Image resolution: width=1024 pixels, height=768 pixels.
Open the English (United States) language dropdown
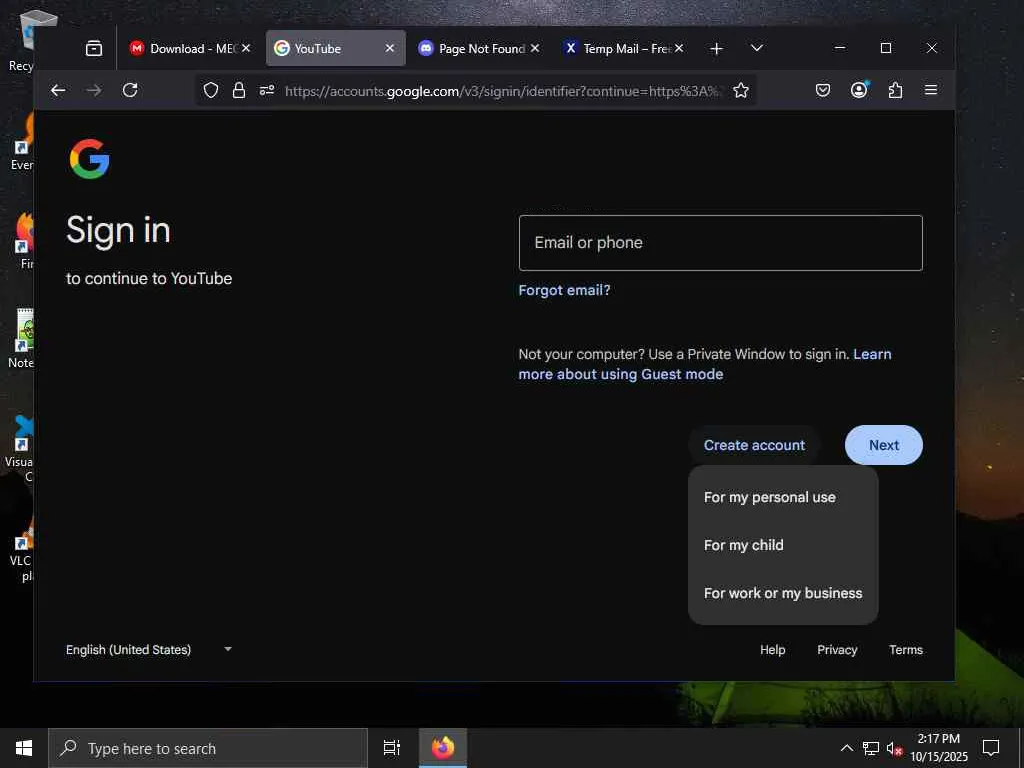click(x=149, y=650)
